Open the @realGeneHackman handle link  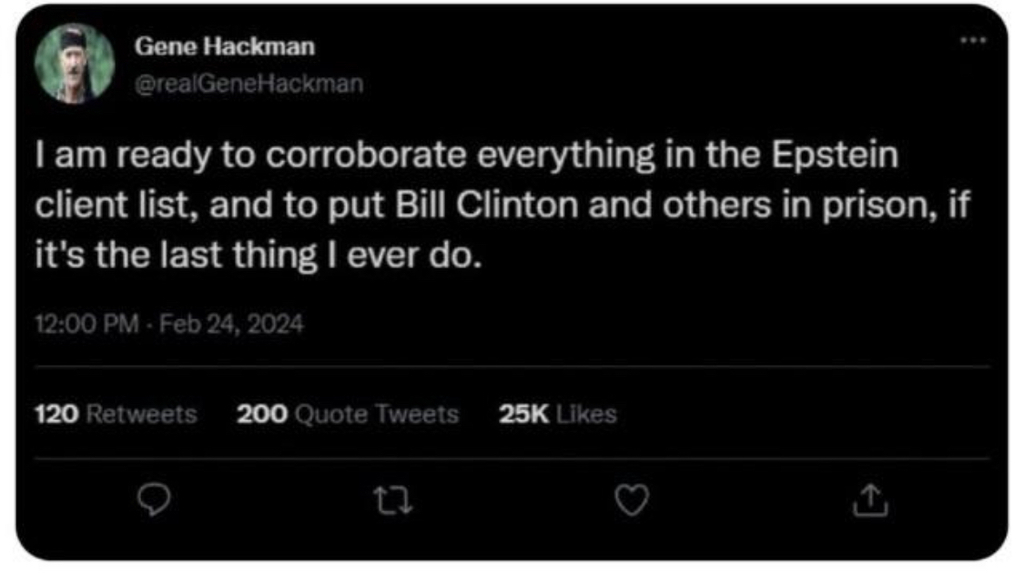click(248, 84)
